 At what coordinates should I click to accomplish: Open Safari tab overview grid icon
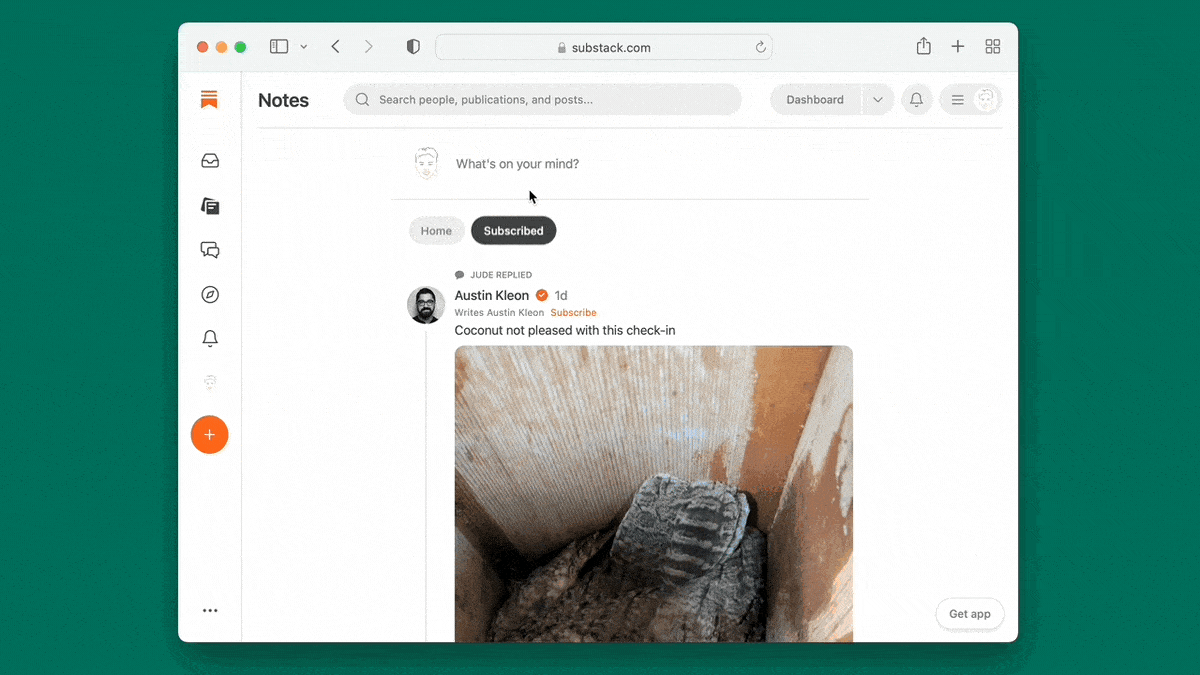tap(992, 46)
